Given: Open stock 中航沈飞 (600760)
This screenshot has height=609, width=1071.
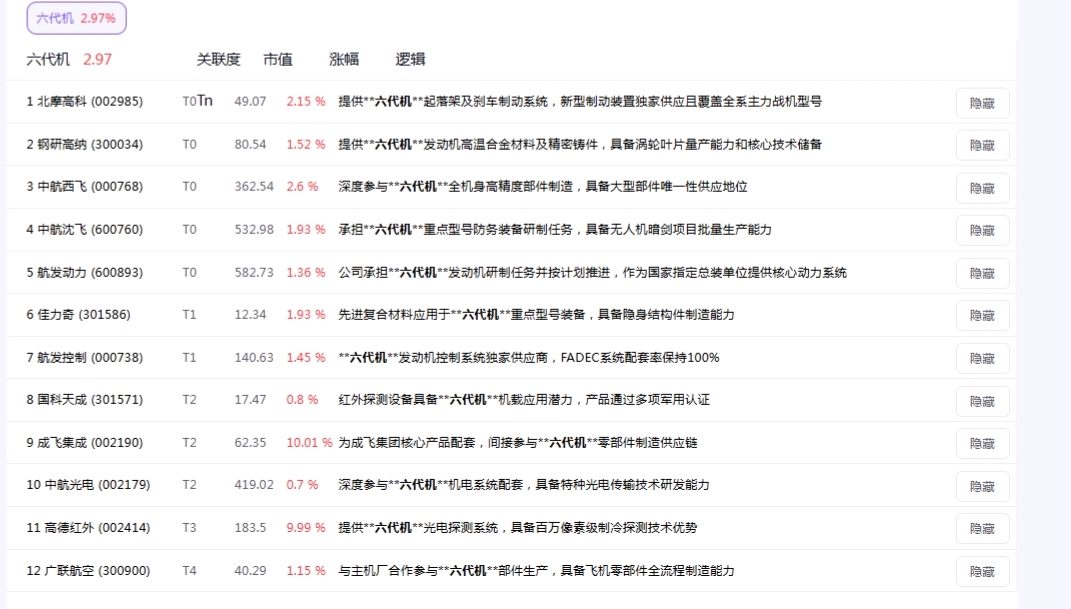Looking at the screenshot, I should point(85,229).
